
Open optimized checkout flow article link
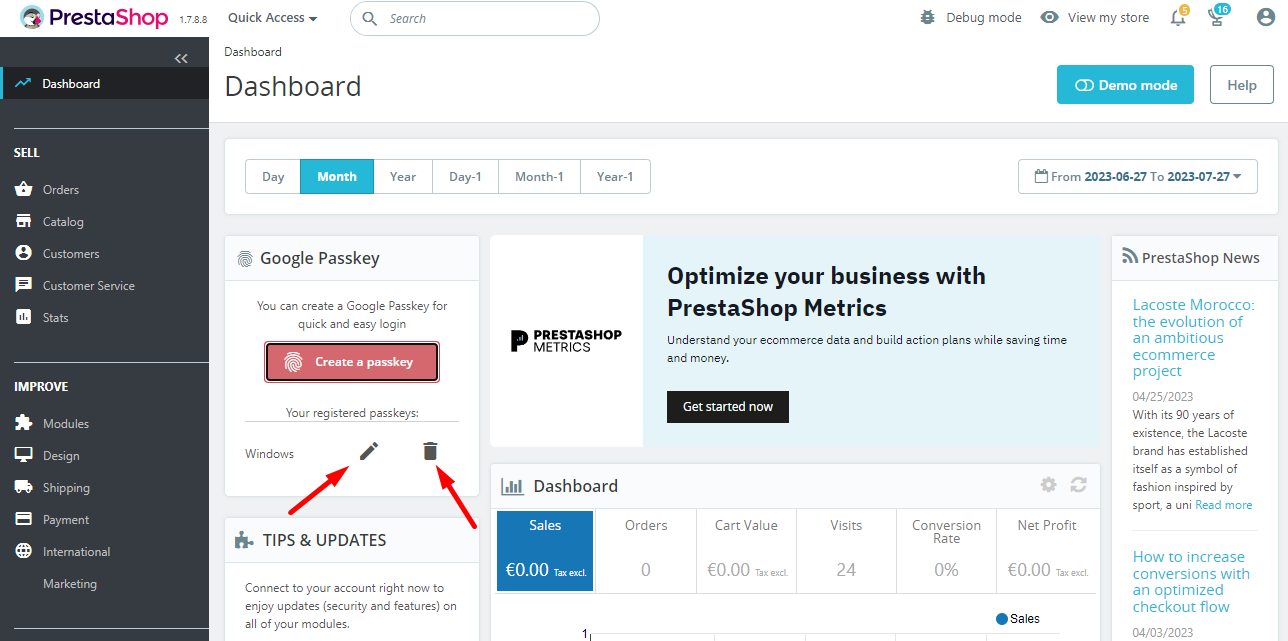[1191, 581]
